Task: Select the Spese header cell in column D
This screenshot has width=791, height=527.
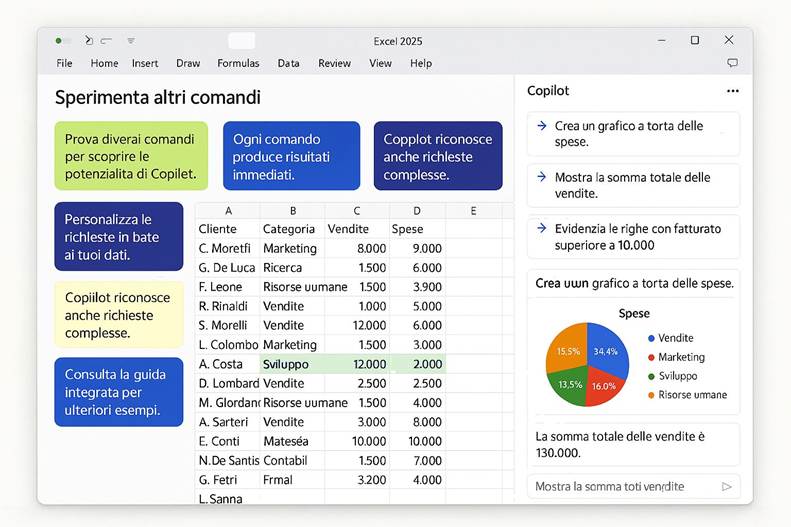Action: coord(417,229)
